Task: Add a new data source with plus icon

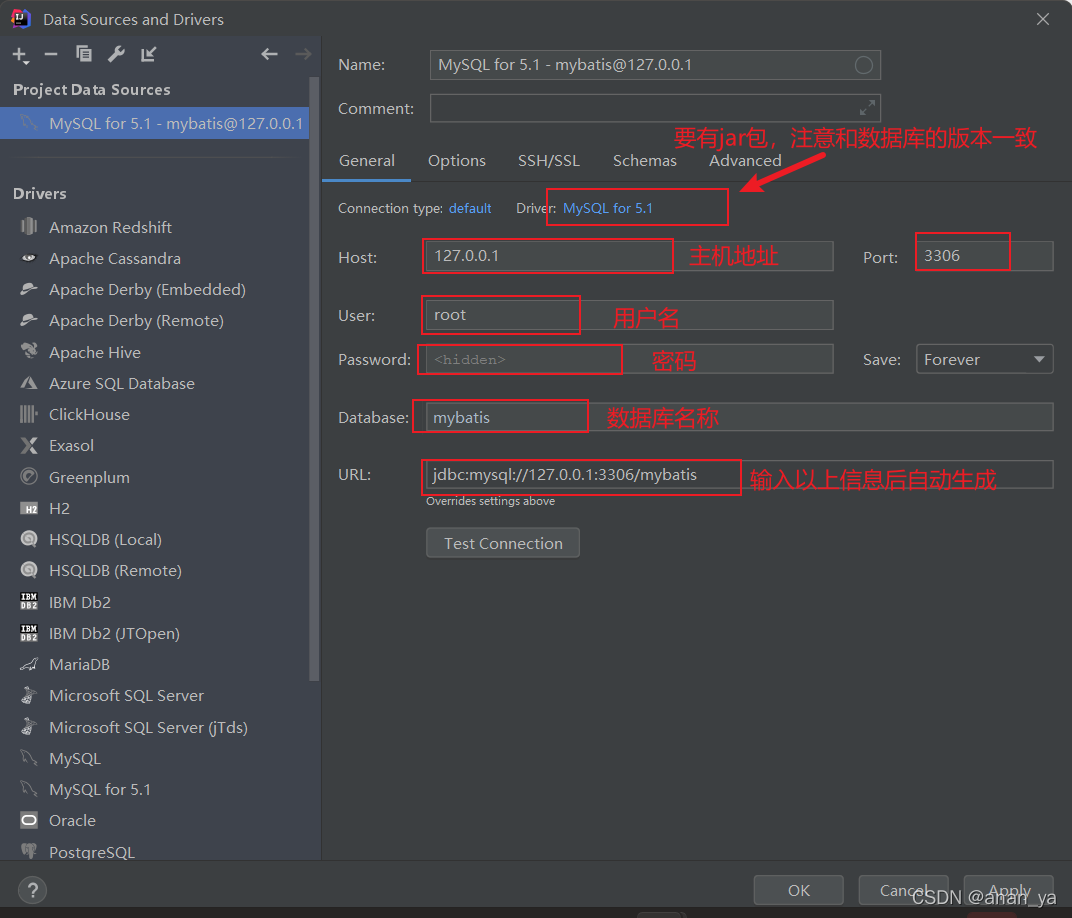Action: 21,55
